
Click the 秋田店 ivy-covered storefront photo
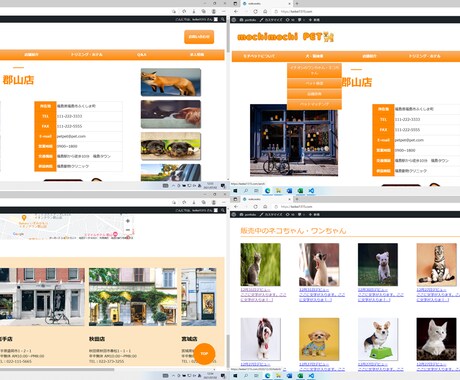coord(133,297)
